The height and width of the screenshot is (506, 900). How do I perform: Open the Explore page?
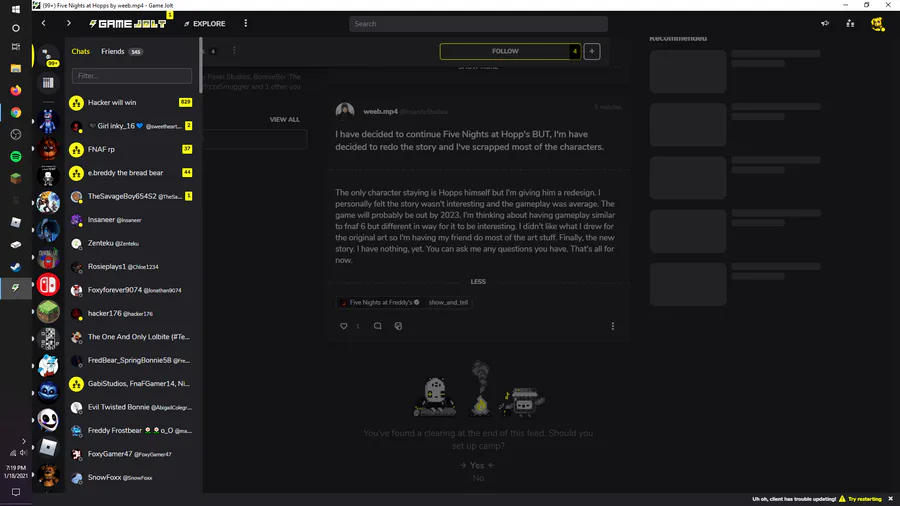205,24
